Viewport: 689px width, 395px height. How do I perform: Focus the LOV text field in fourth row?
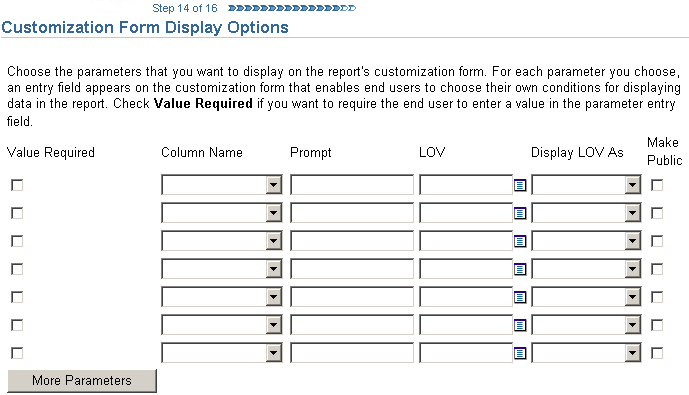click(466, 269)
